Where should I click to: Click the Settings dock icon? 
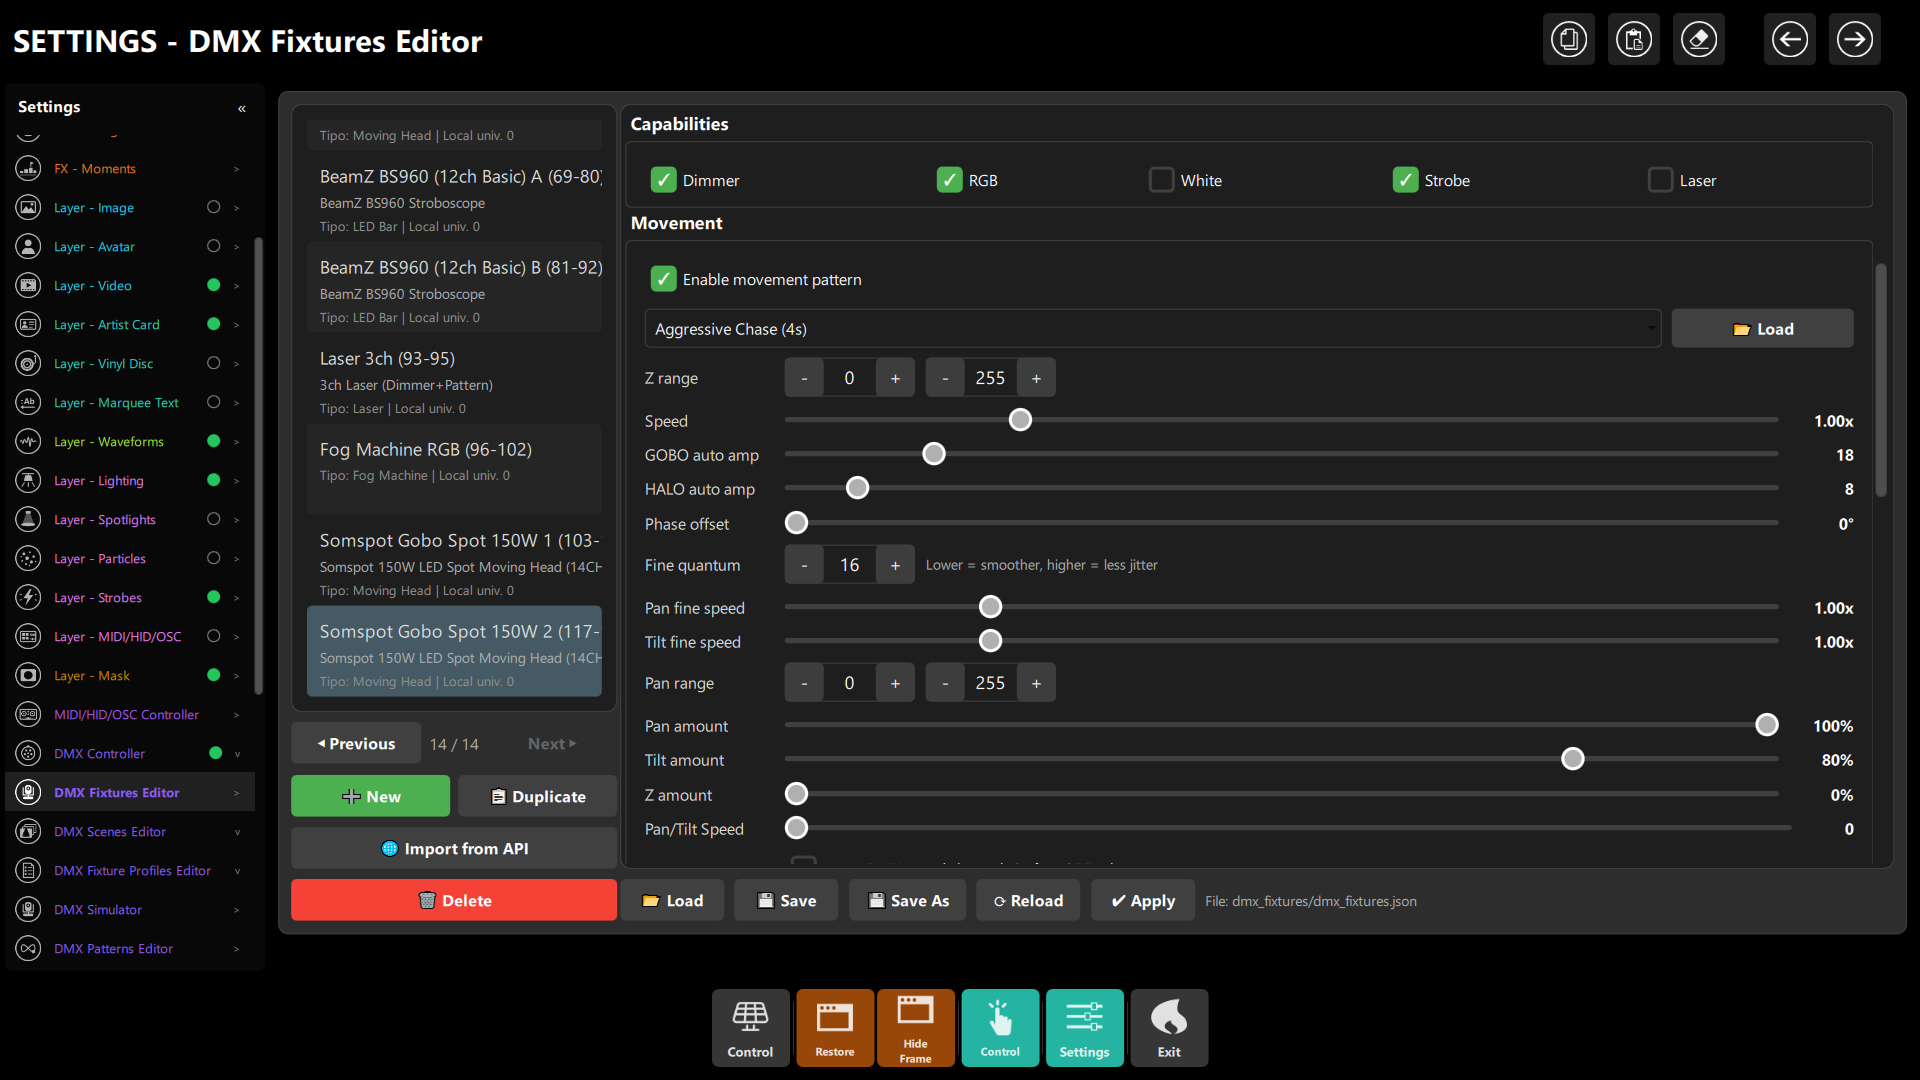click(1084, 1028)
